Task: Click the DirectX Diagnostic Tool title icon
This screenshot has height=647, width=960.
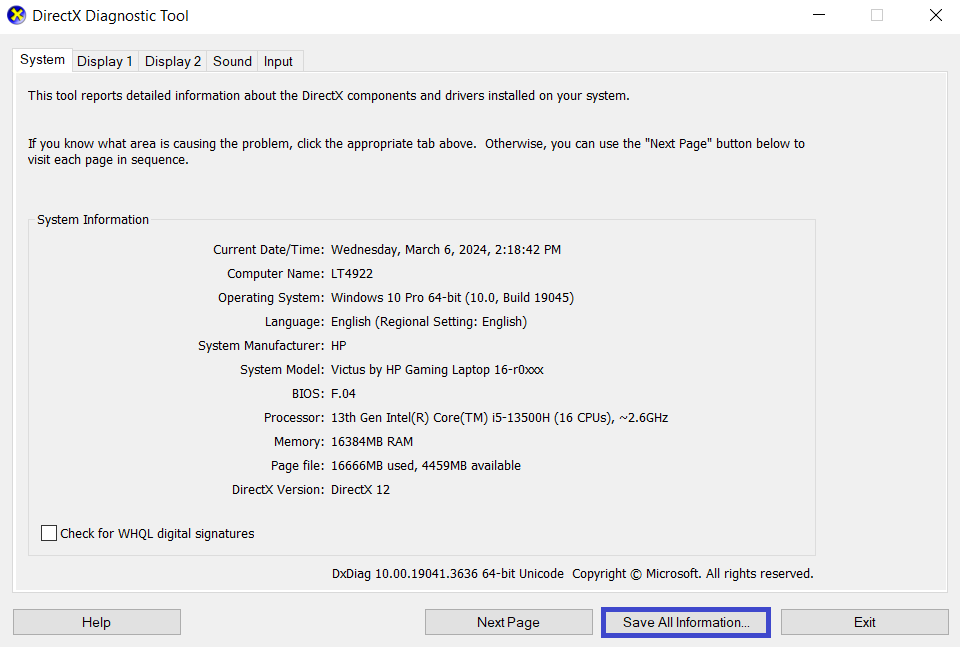Action: 17,15
